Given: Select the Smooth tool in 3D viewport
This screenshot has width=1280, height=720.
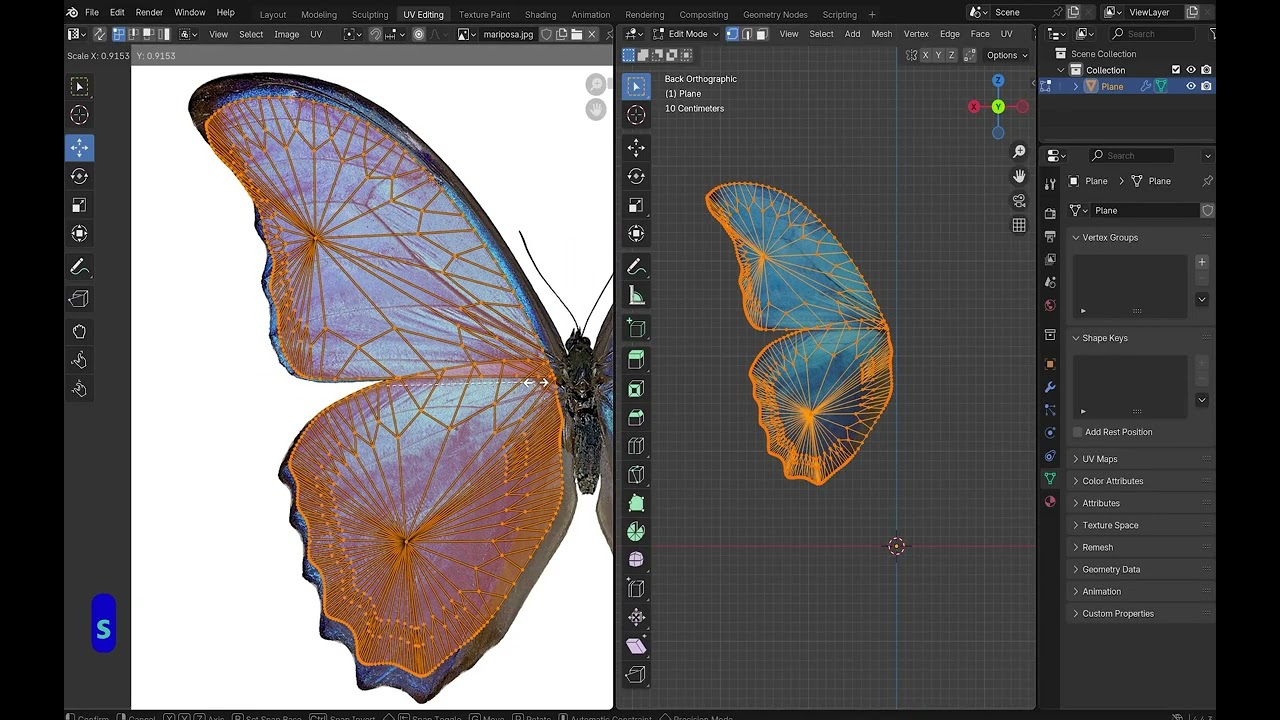Looking at the screenshot, I should (636, 560).
